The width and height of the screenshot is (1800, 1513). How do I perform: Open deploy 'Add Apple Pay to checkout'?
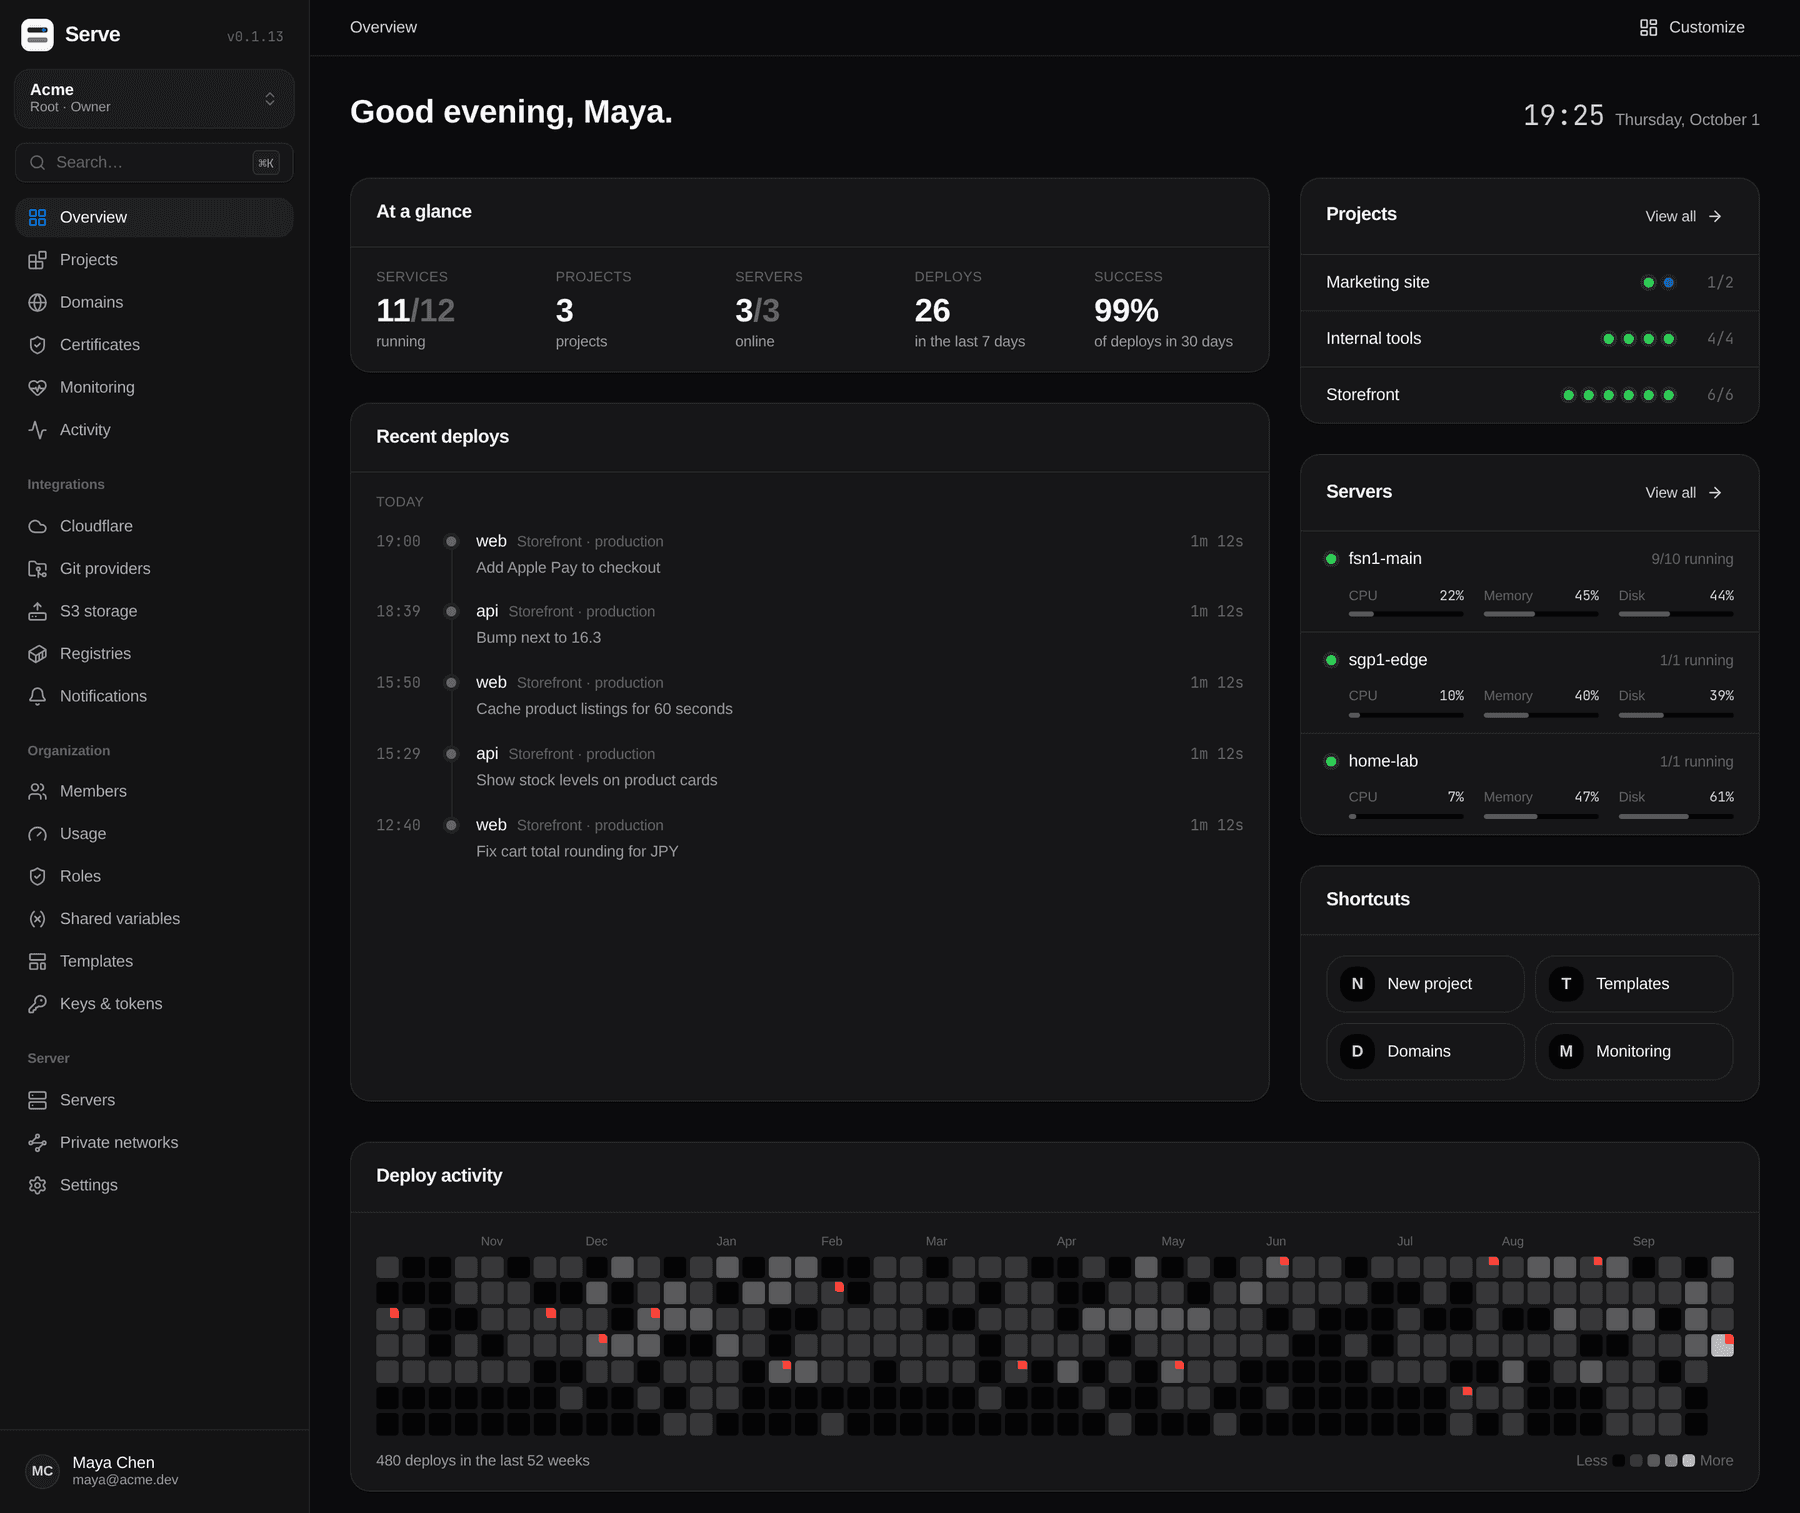[810, 554]
